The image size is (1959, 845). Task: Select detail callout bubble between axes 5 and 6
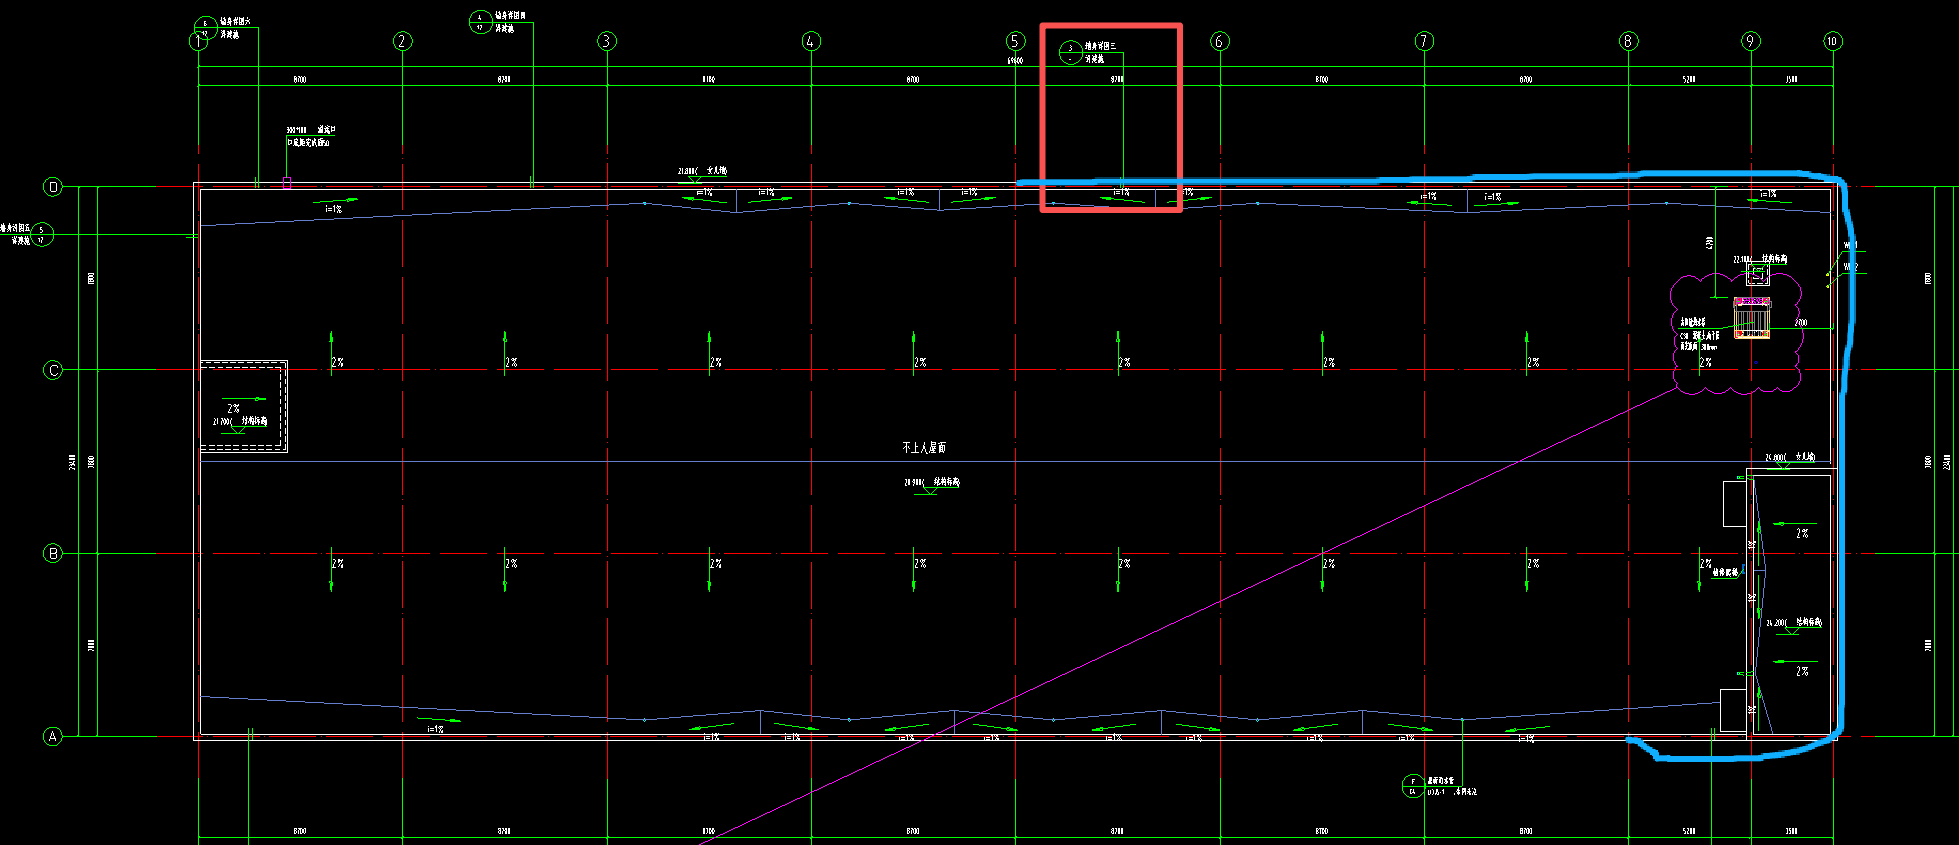[x=1070, y=53]
